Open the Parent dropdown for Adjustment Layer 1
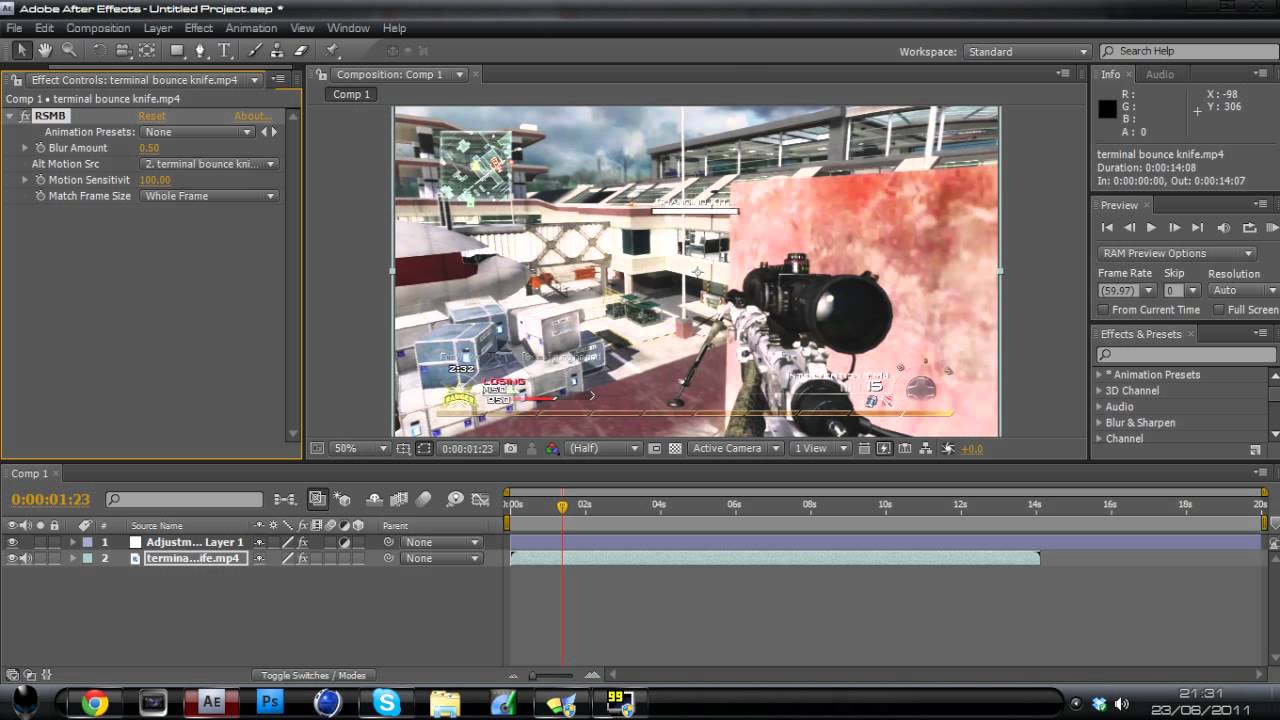 pos(441,542)
